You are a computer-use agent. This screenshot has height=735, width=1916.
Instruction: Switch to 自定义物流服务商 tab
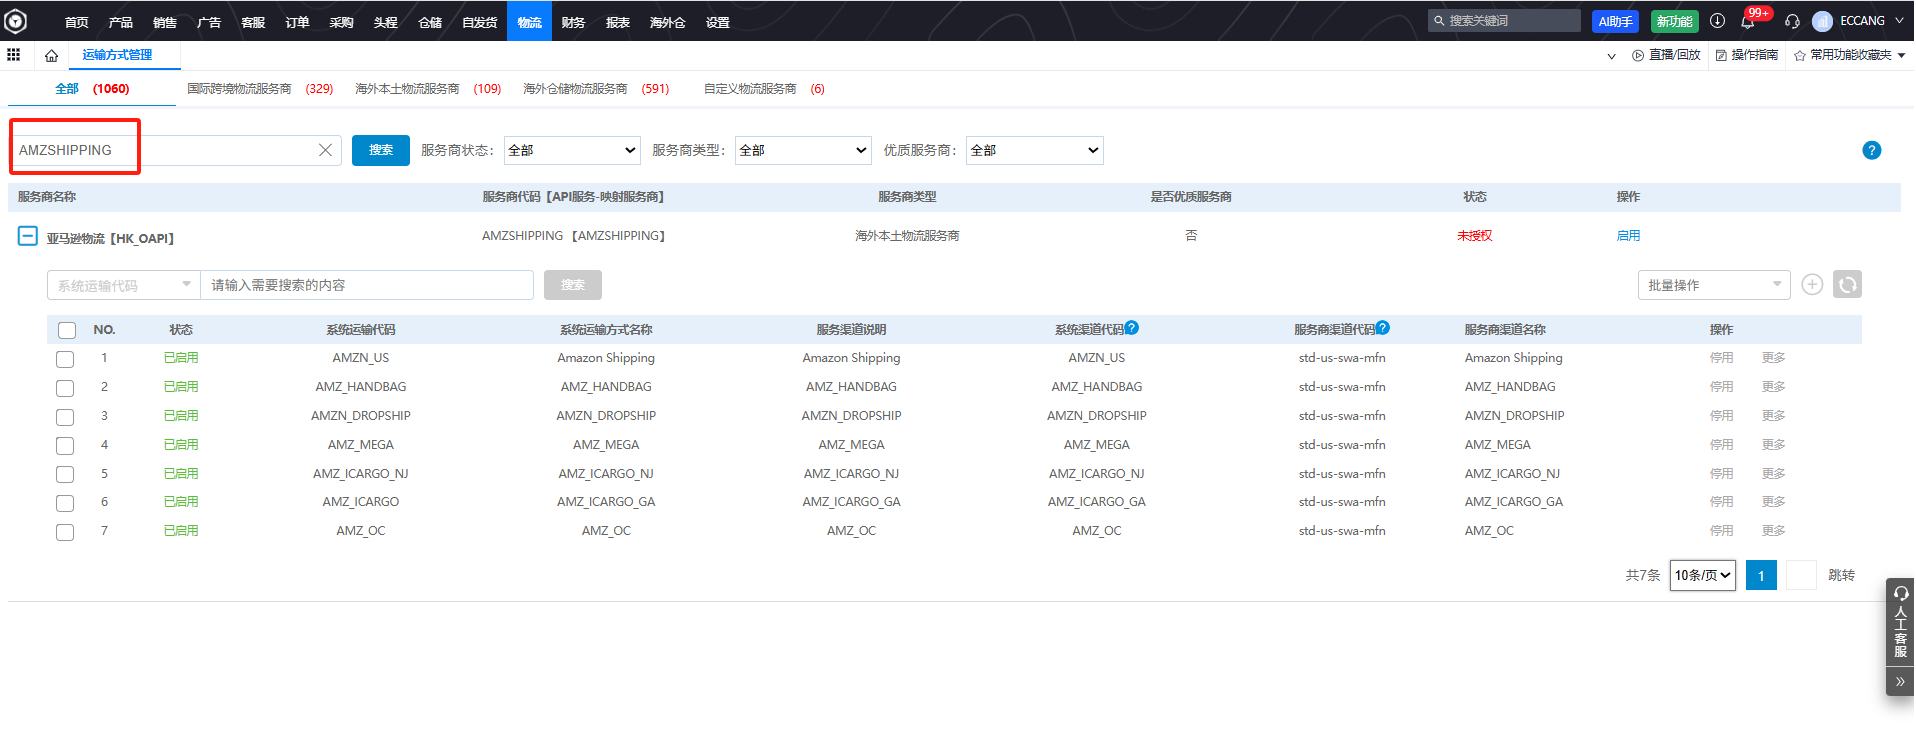(764, 89)
